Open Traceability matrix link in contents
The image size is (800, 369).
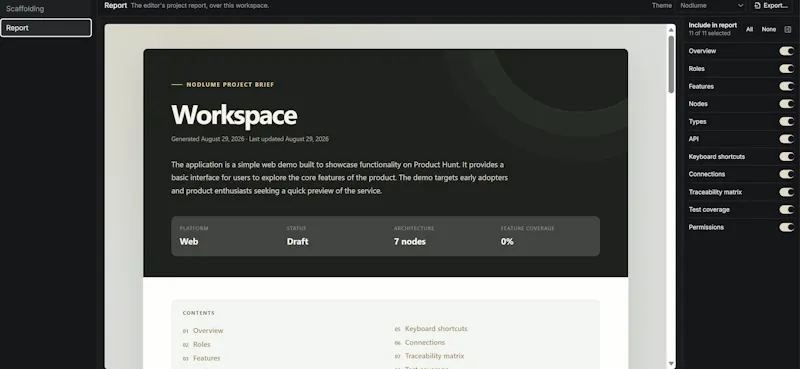(x=435, y=356)
